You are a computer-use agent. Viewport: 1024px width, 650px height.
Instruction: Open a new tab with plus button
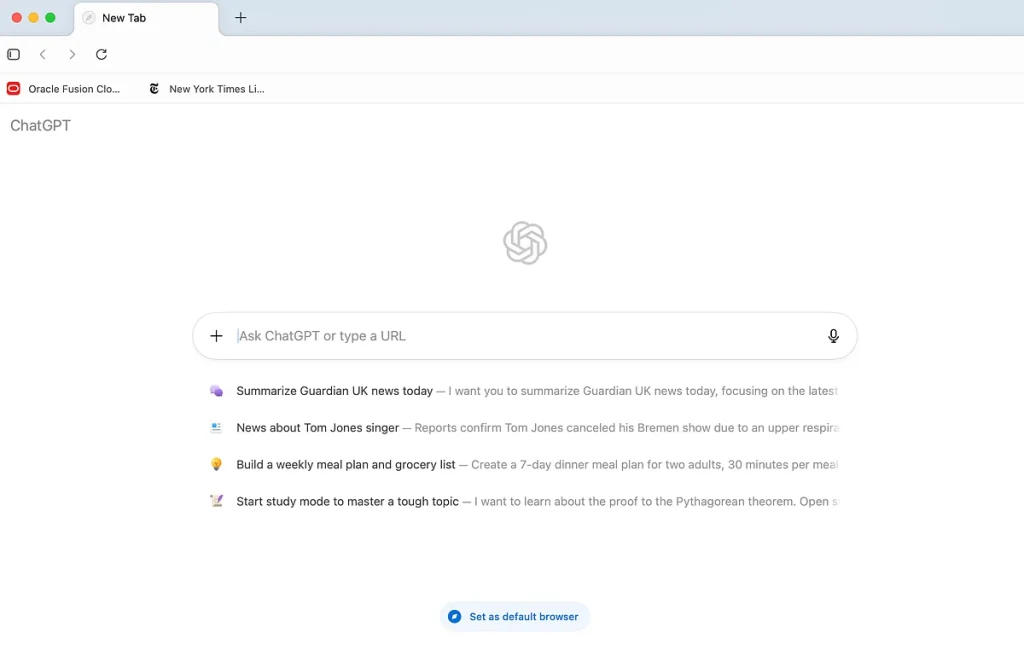coord(241,18)
